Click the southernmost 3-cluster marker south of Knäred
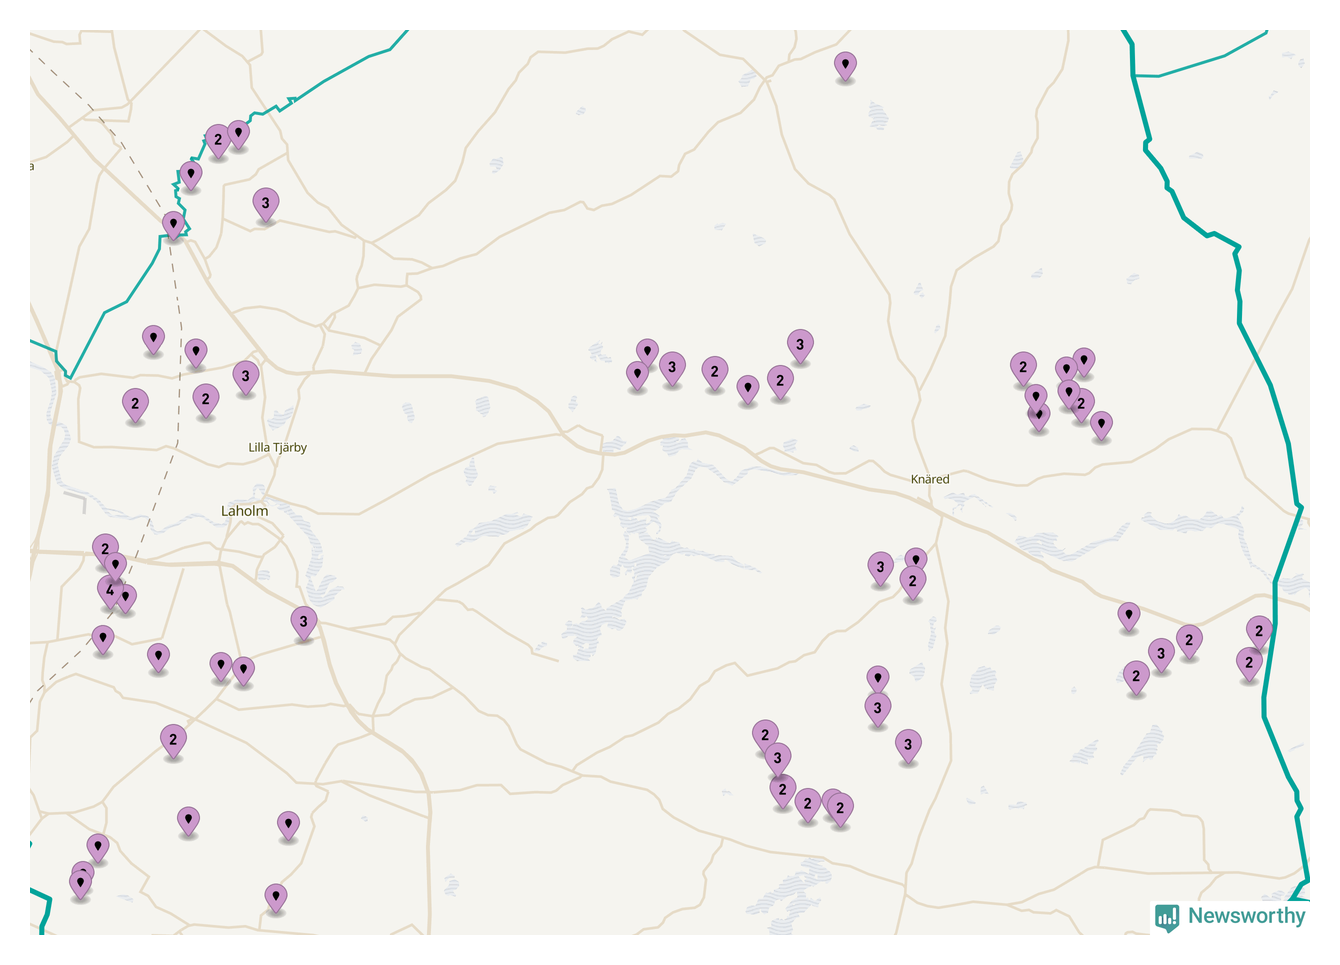Viewport: 1340px width, 965px height. point(908,745)
